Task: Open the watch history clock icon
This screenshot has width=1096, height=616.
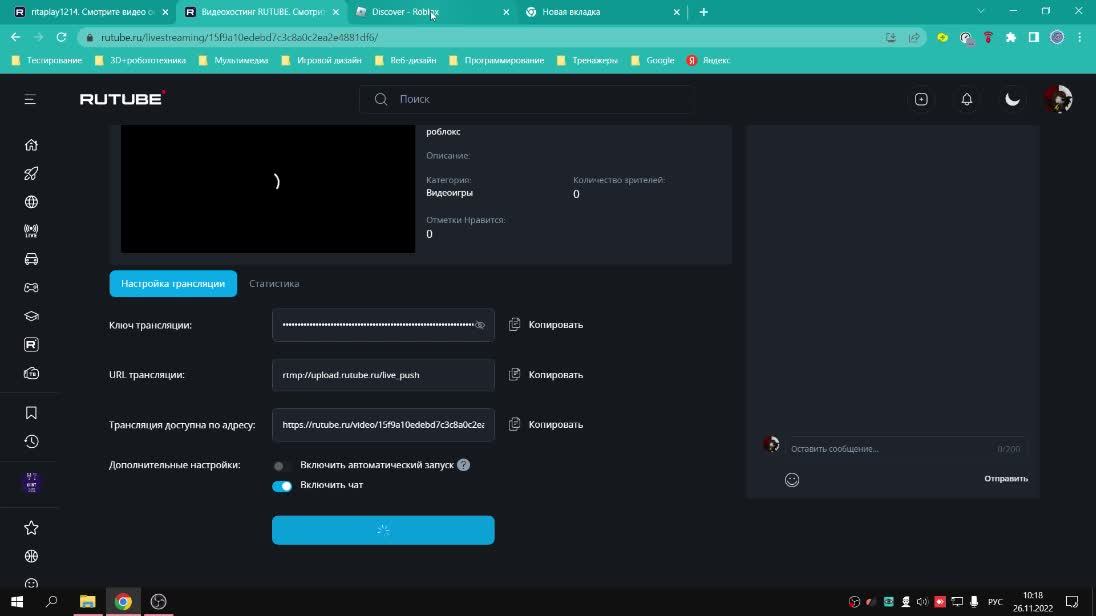Action: (31, 442)
